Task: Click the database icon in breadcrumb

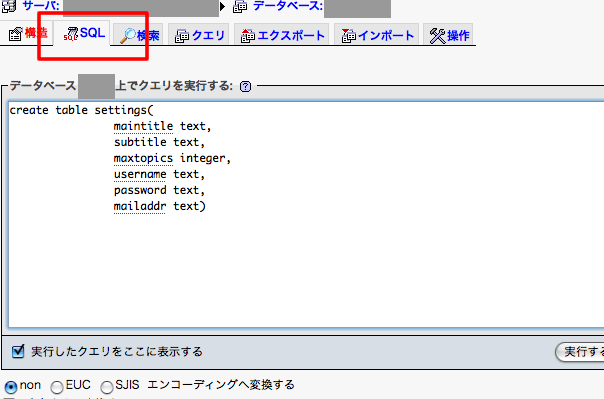Action: [x=240, y=6]
